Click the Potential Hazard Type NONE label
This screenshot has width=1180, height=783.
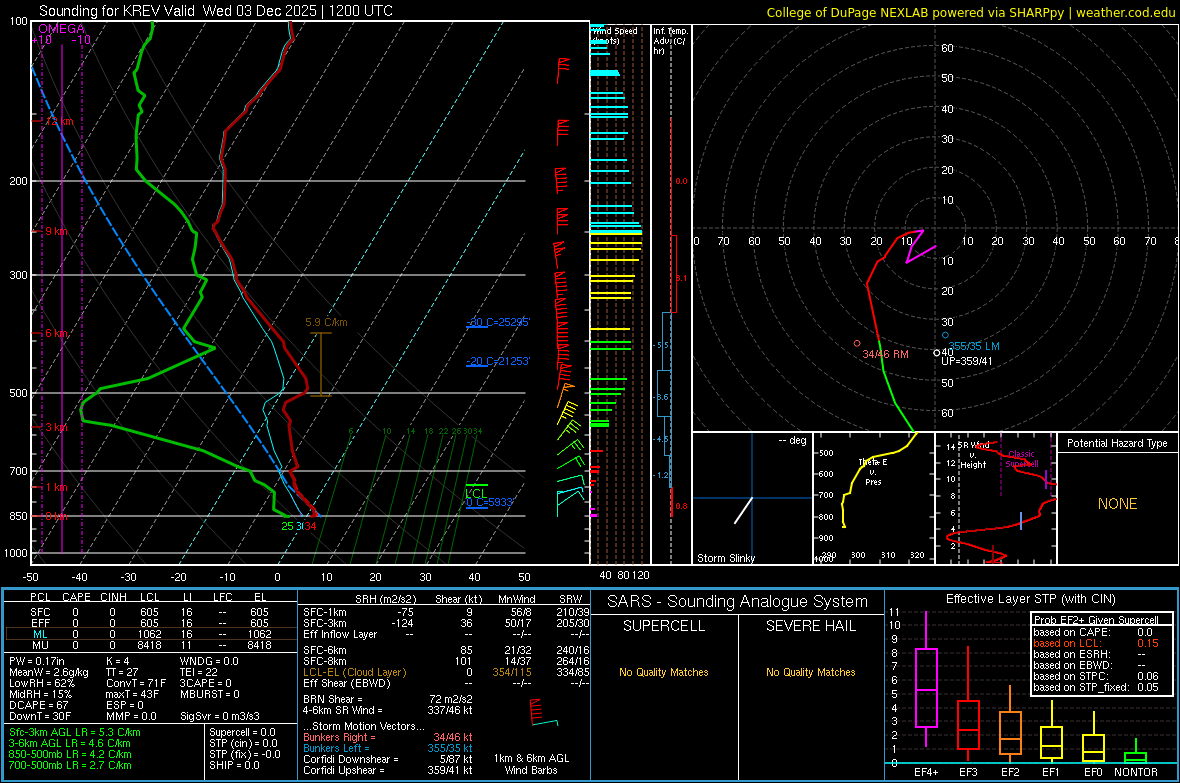pos(1118,504)
